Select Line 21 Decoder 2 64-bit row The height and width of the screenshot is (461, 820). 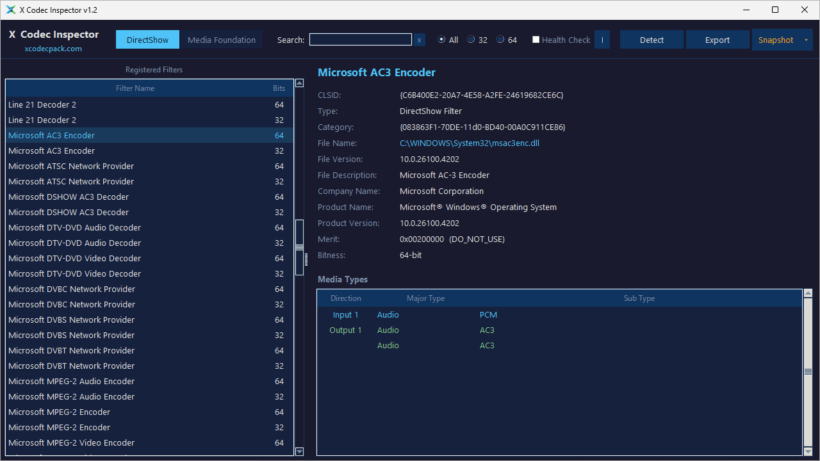[x=150, y=105]
